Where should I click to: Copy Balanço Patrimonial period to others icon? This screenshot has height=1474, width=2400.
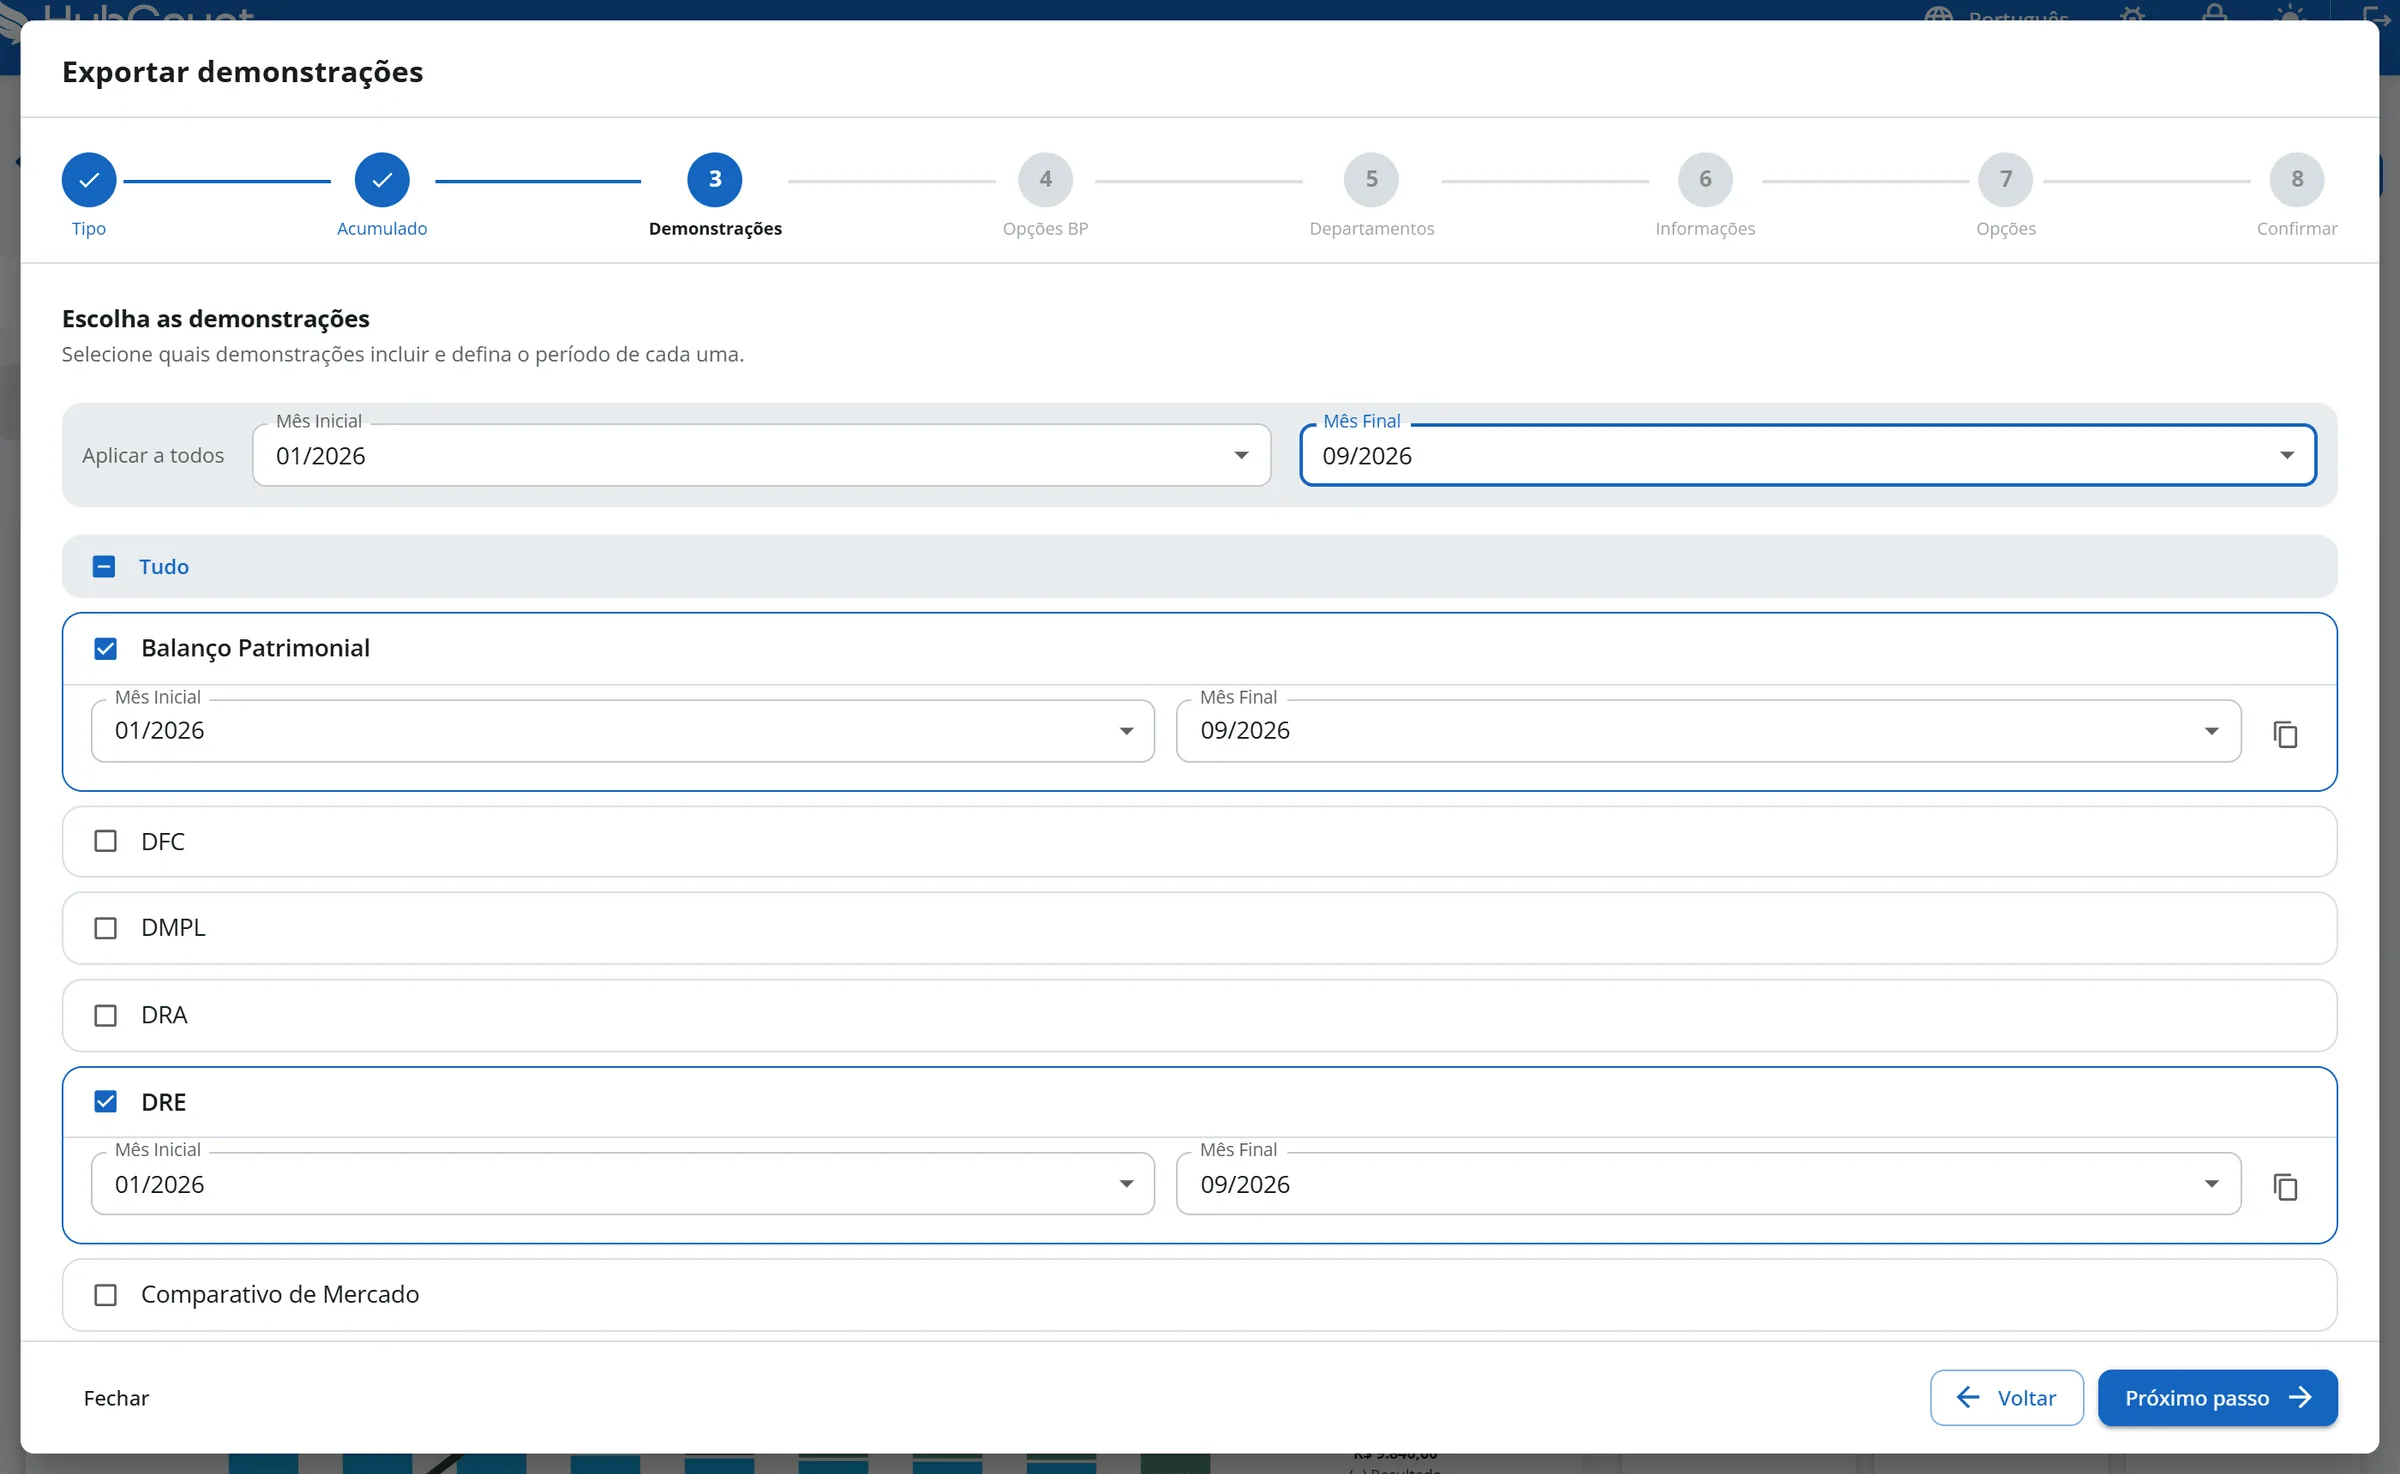2285,734
